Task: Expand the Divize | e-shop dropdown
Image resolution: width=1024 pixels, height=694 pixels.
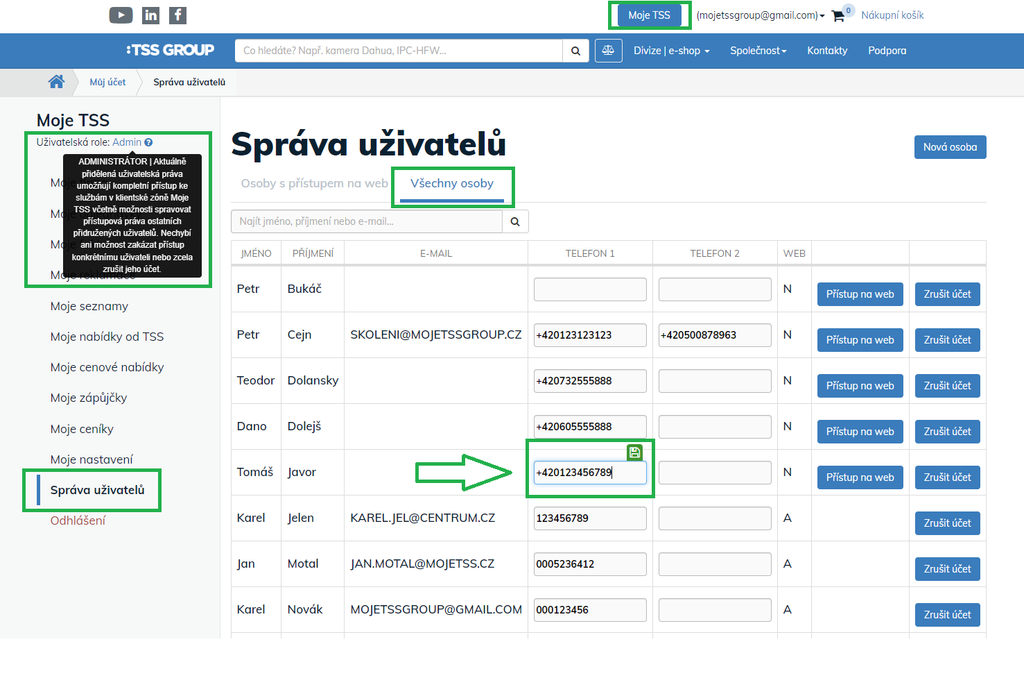Action: click(671, 51)
